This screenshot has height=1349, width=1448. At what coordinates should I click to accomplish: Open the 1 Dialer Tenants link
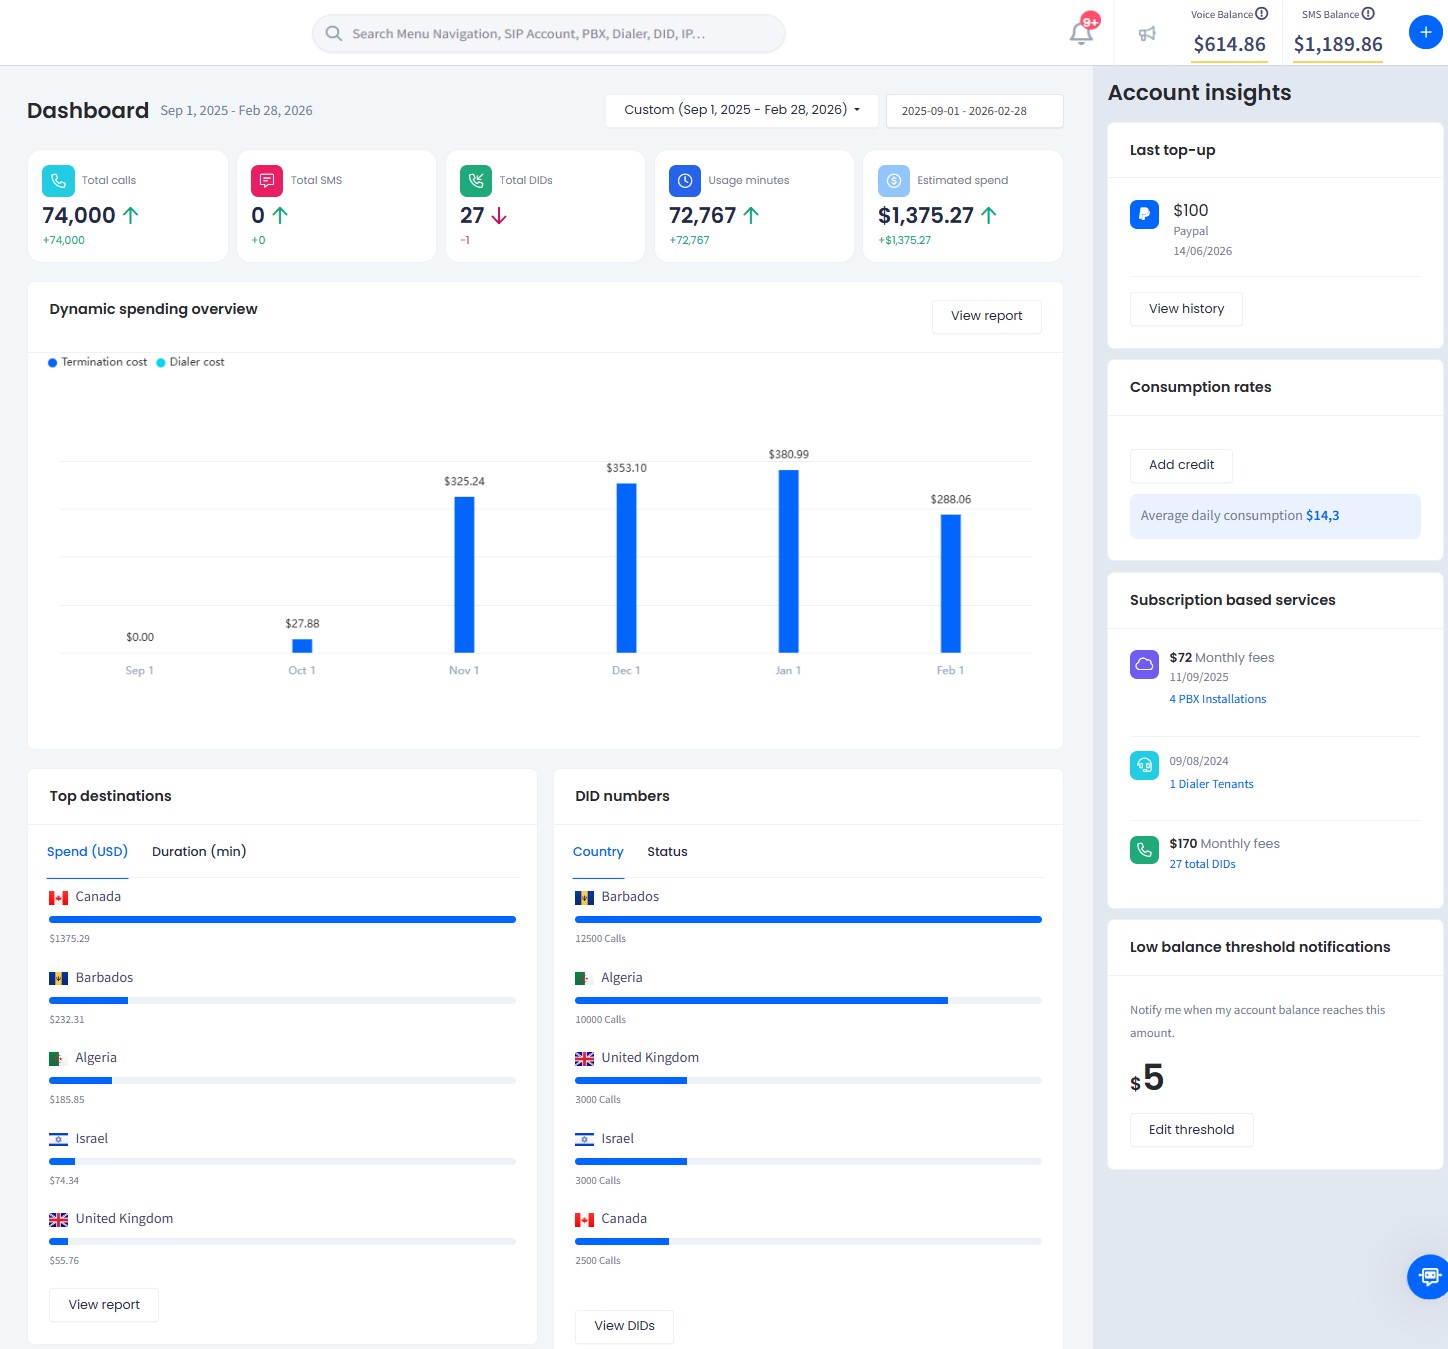click(1211, 784)
